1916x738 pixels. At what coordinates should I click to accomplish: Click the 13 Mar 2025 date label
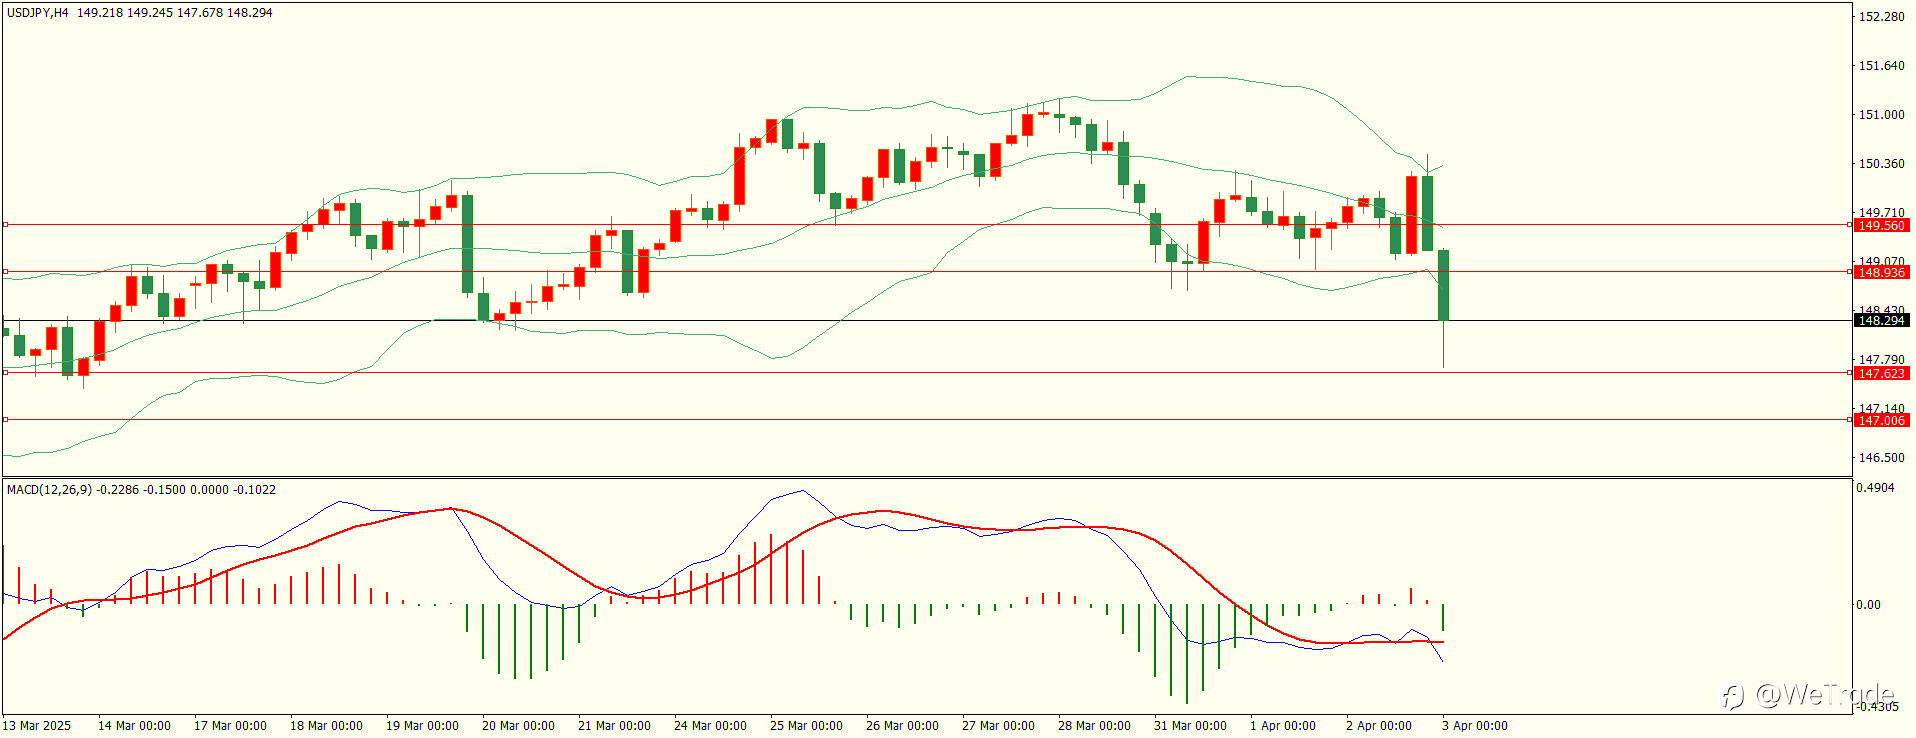(x=37, y=726)
